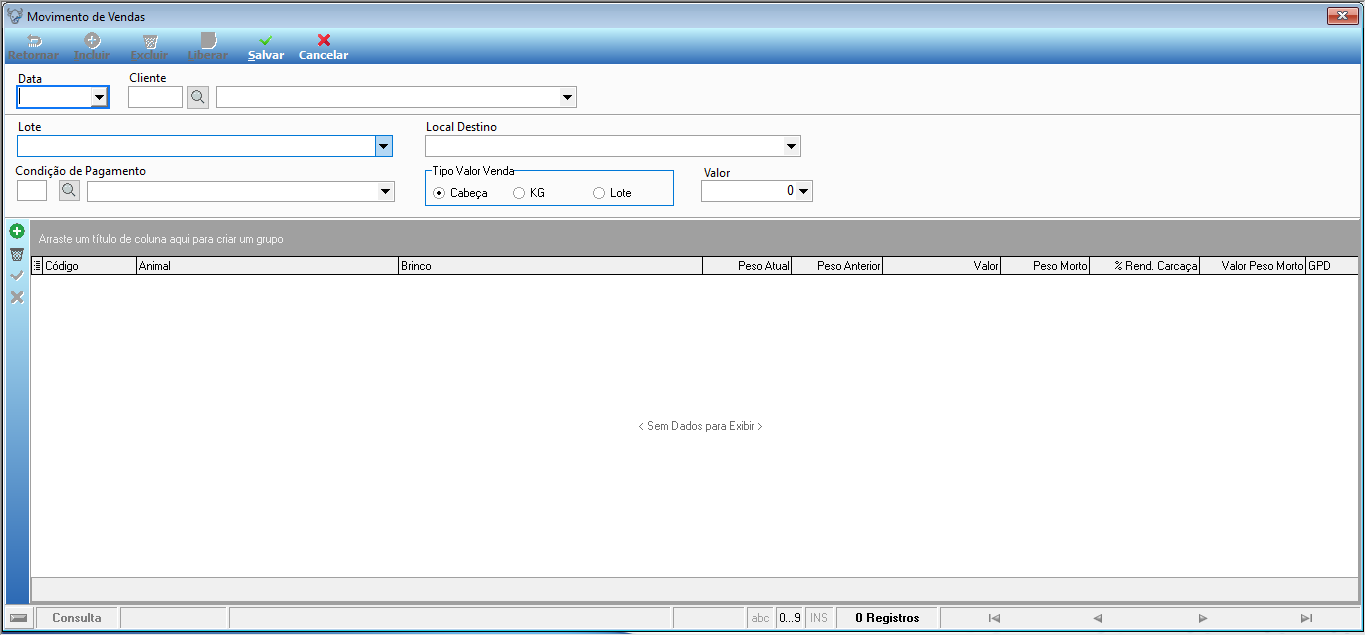The image size is (1366, 636).
Task: Click the Condição de Pagamento search magnifier
Action: point(69,190)
